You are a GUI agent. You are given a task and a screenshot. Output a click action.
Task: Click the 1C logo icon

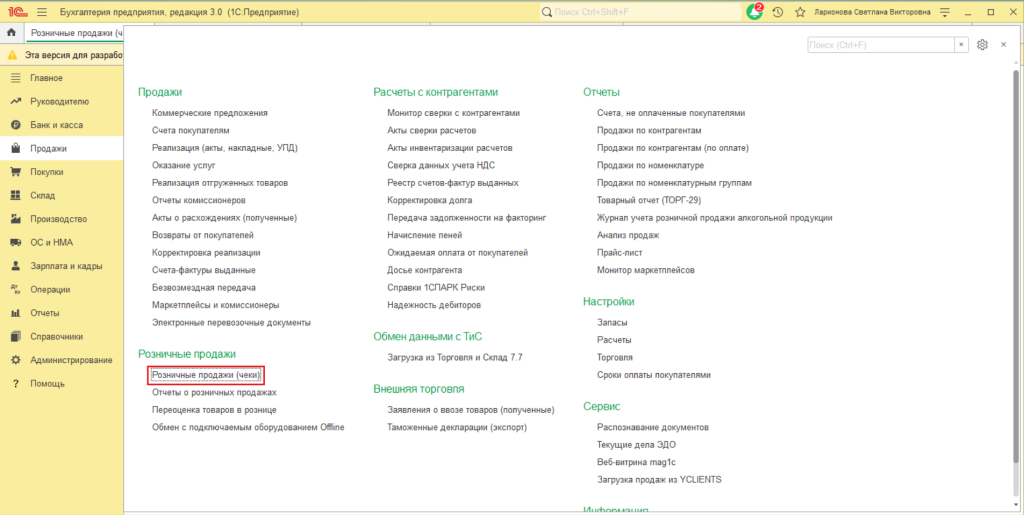(x=18, y=12)
